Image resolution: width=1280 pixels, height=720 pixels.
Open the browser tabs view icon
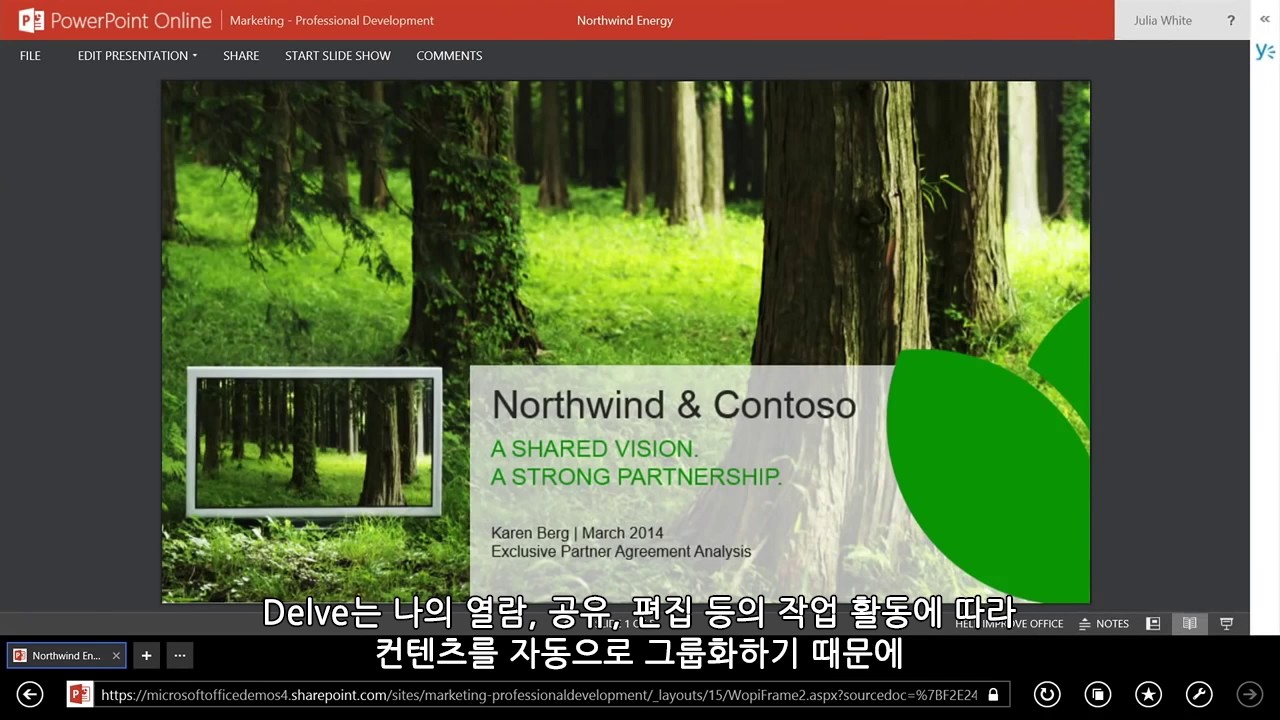tap(1098, 694)
